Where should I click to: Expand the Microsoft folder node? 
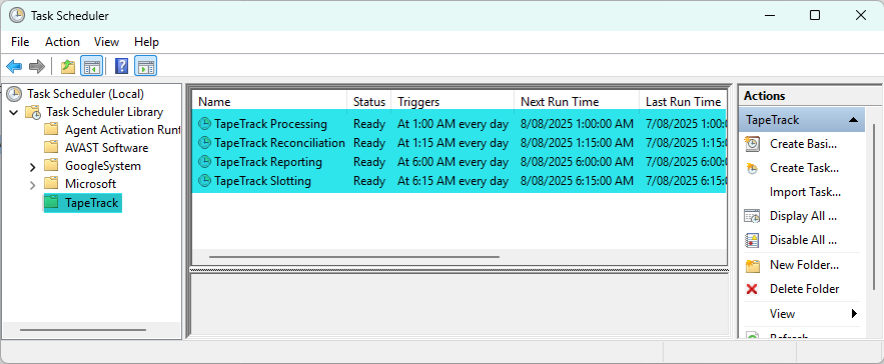pos(32,184)
